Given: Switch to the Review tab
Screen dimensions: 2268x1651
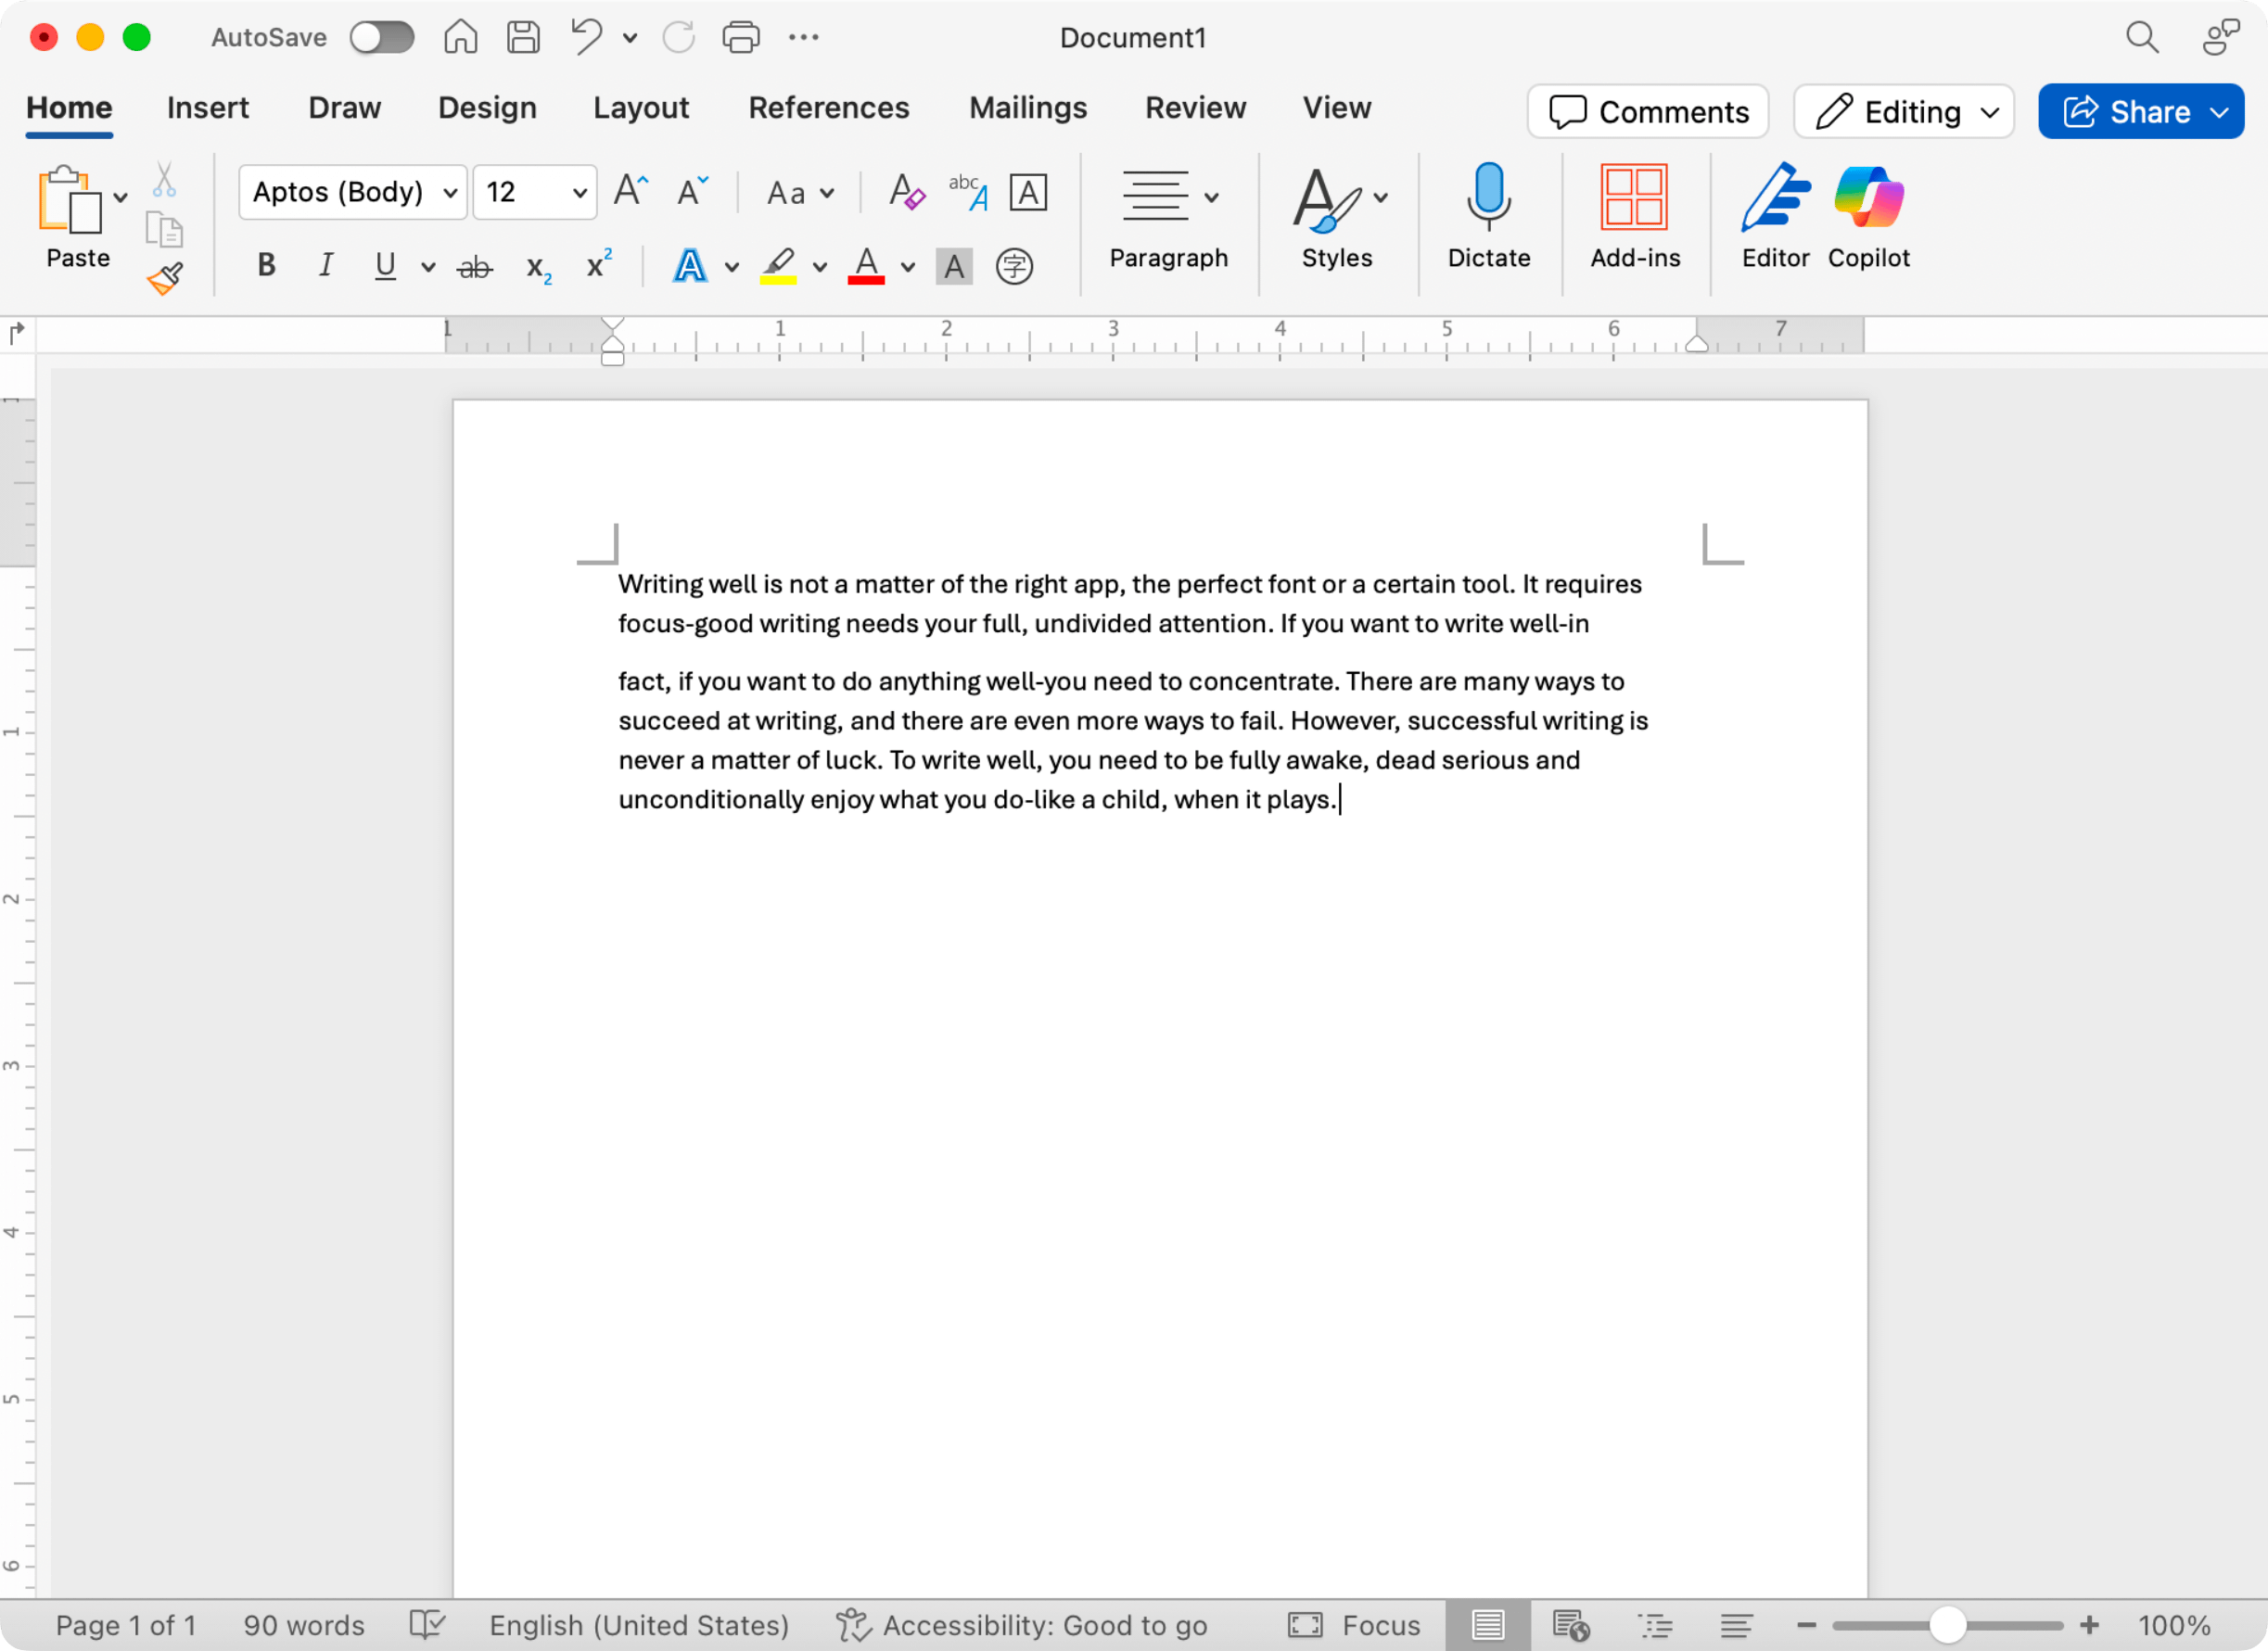Looking at the screenshot, I should [1195, 108].
